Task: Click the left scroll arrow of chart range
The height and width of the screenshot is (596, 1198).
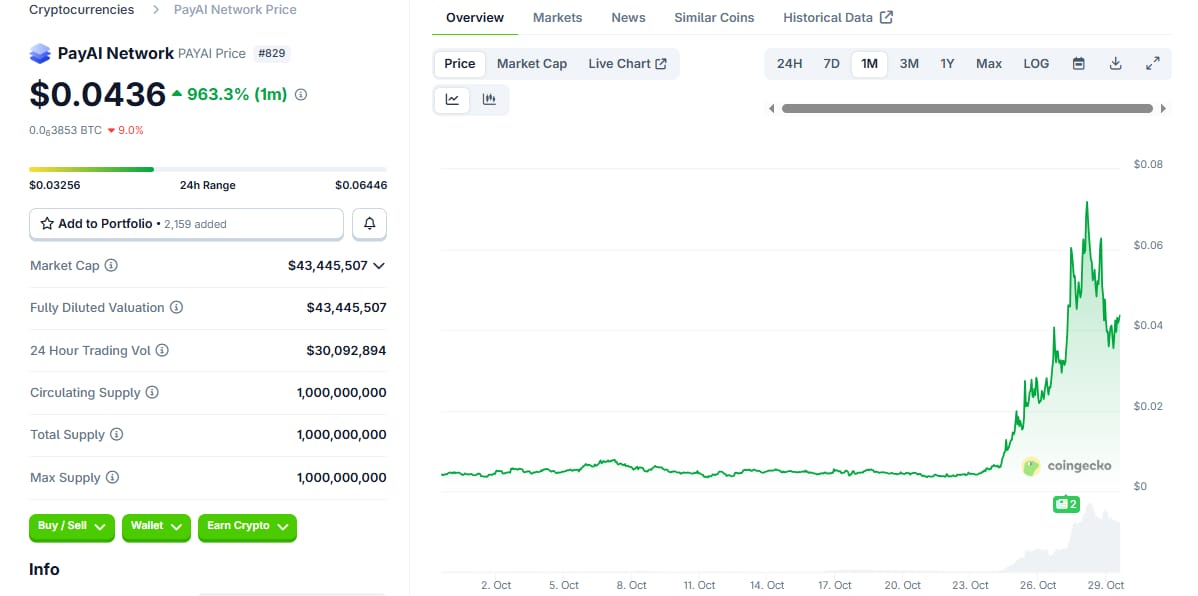Action: 772,109
